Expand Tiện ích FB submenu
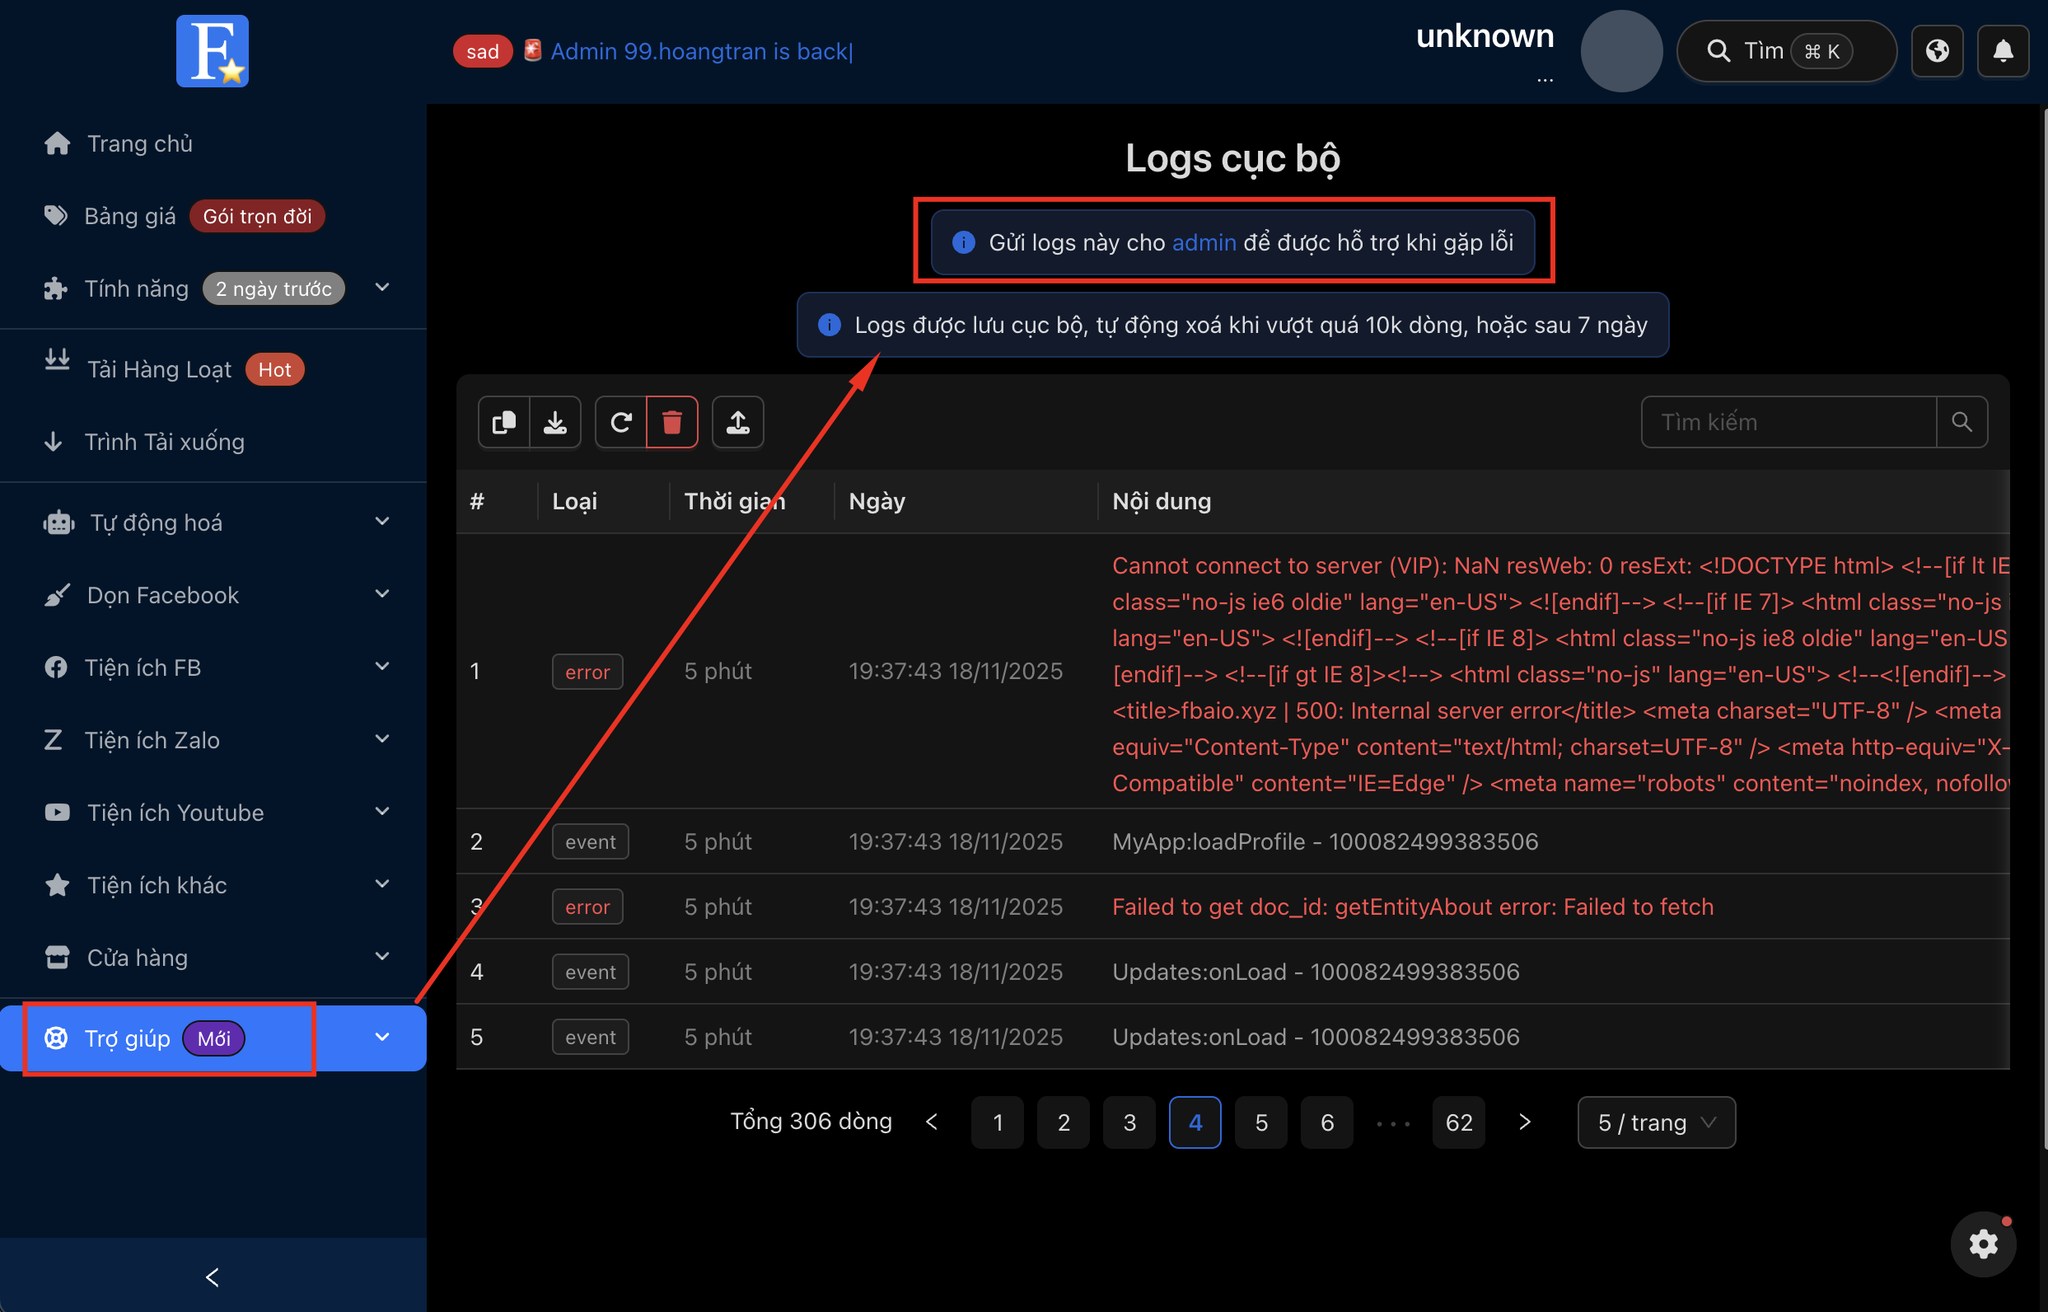2048x1312 pixels. (x=213, y=667)
